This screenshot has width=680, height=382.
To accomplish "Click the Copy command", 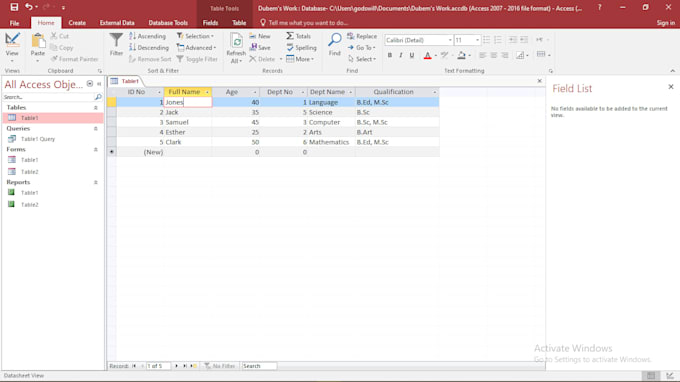I will (x=62, y=48).
